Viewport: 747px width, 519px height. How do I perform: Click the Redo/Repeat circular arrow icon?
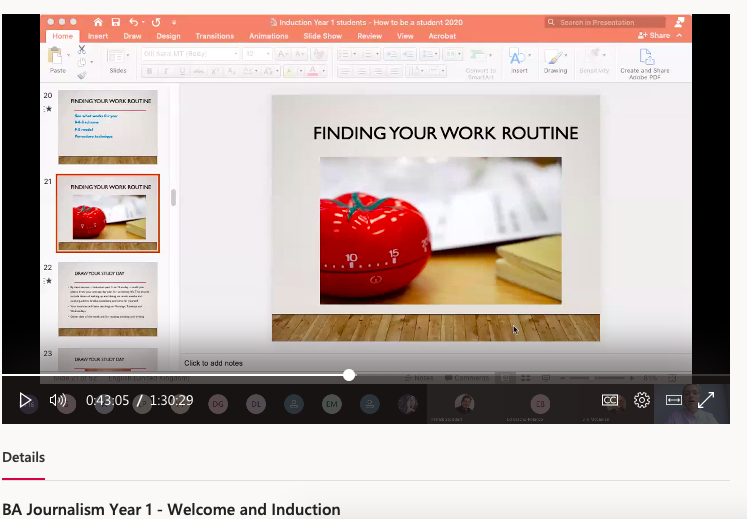(x=156, y=22)
